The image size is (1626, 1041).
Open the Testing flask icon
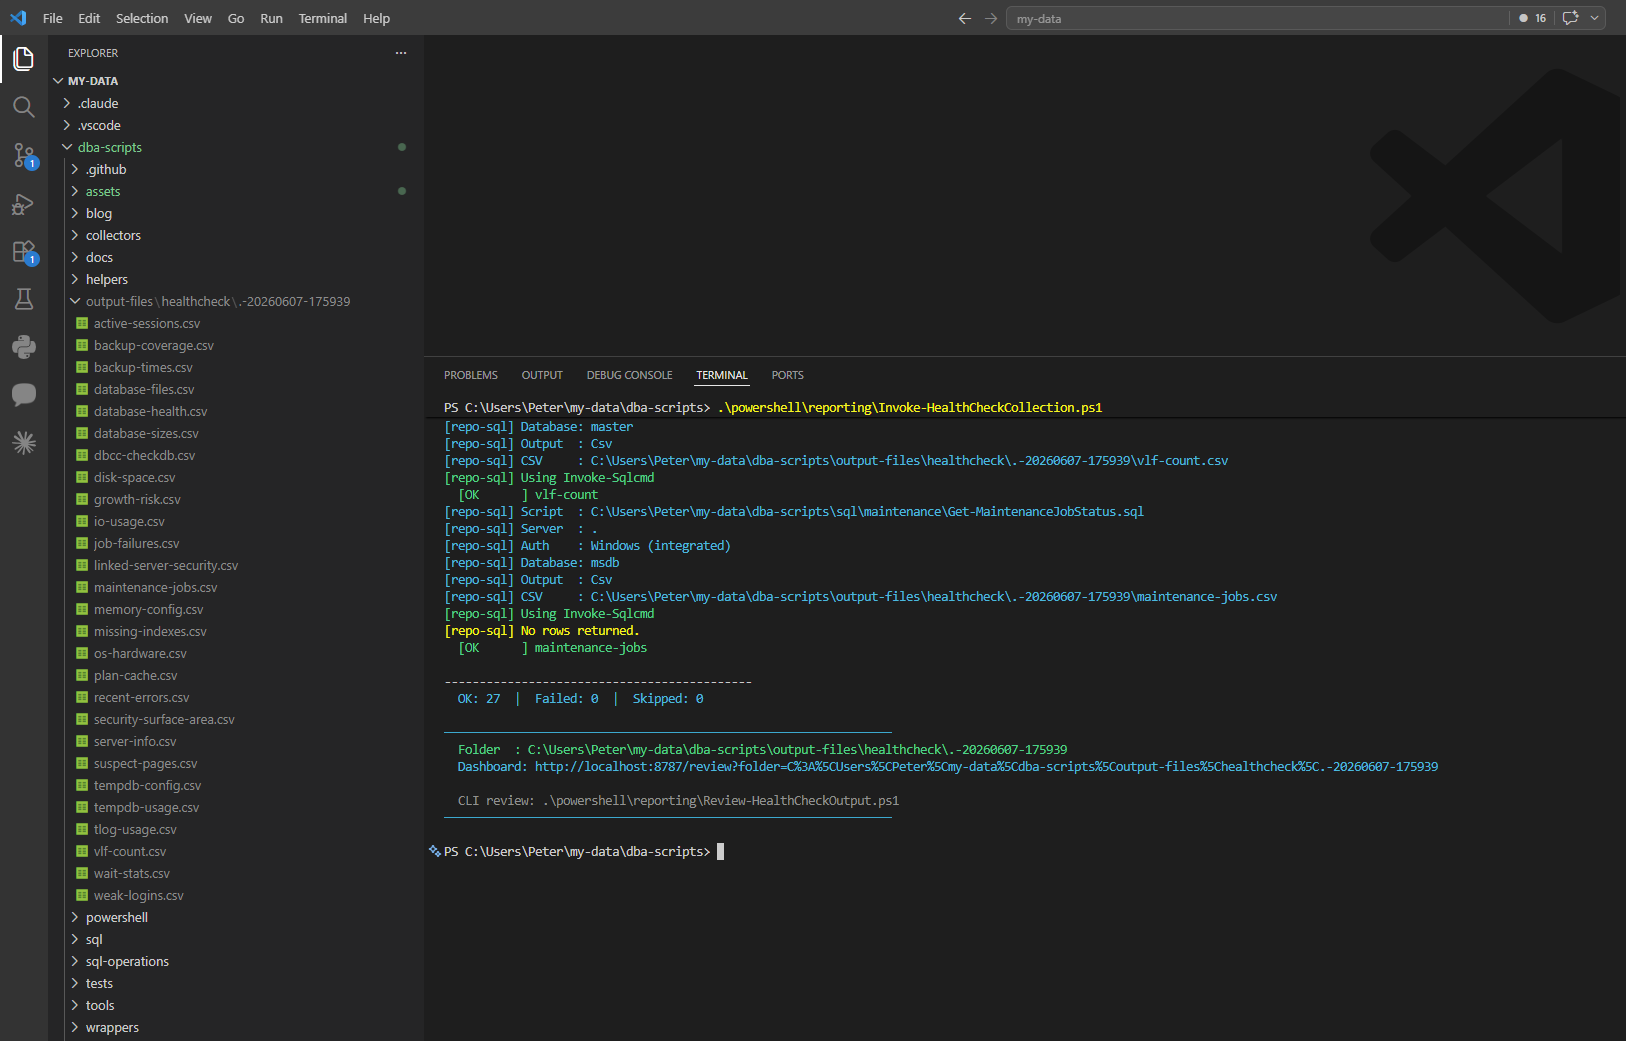click(24, 299)
